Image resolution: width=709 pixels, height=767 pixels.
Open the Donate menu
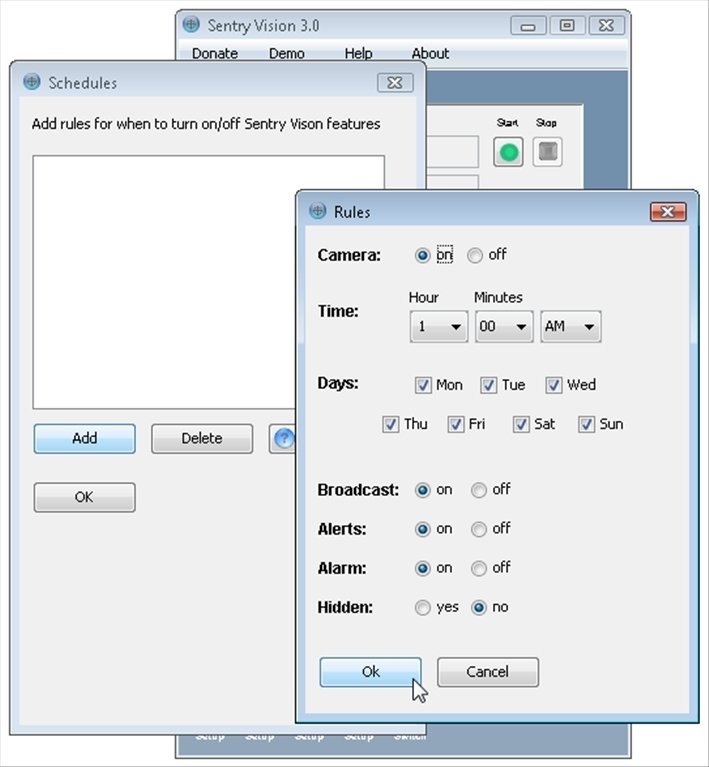(x=215, y=53)
